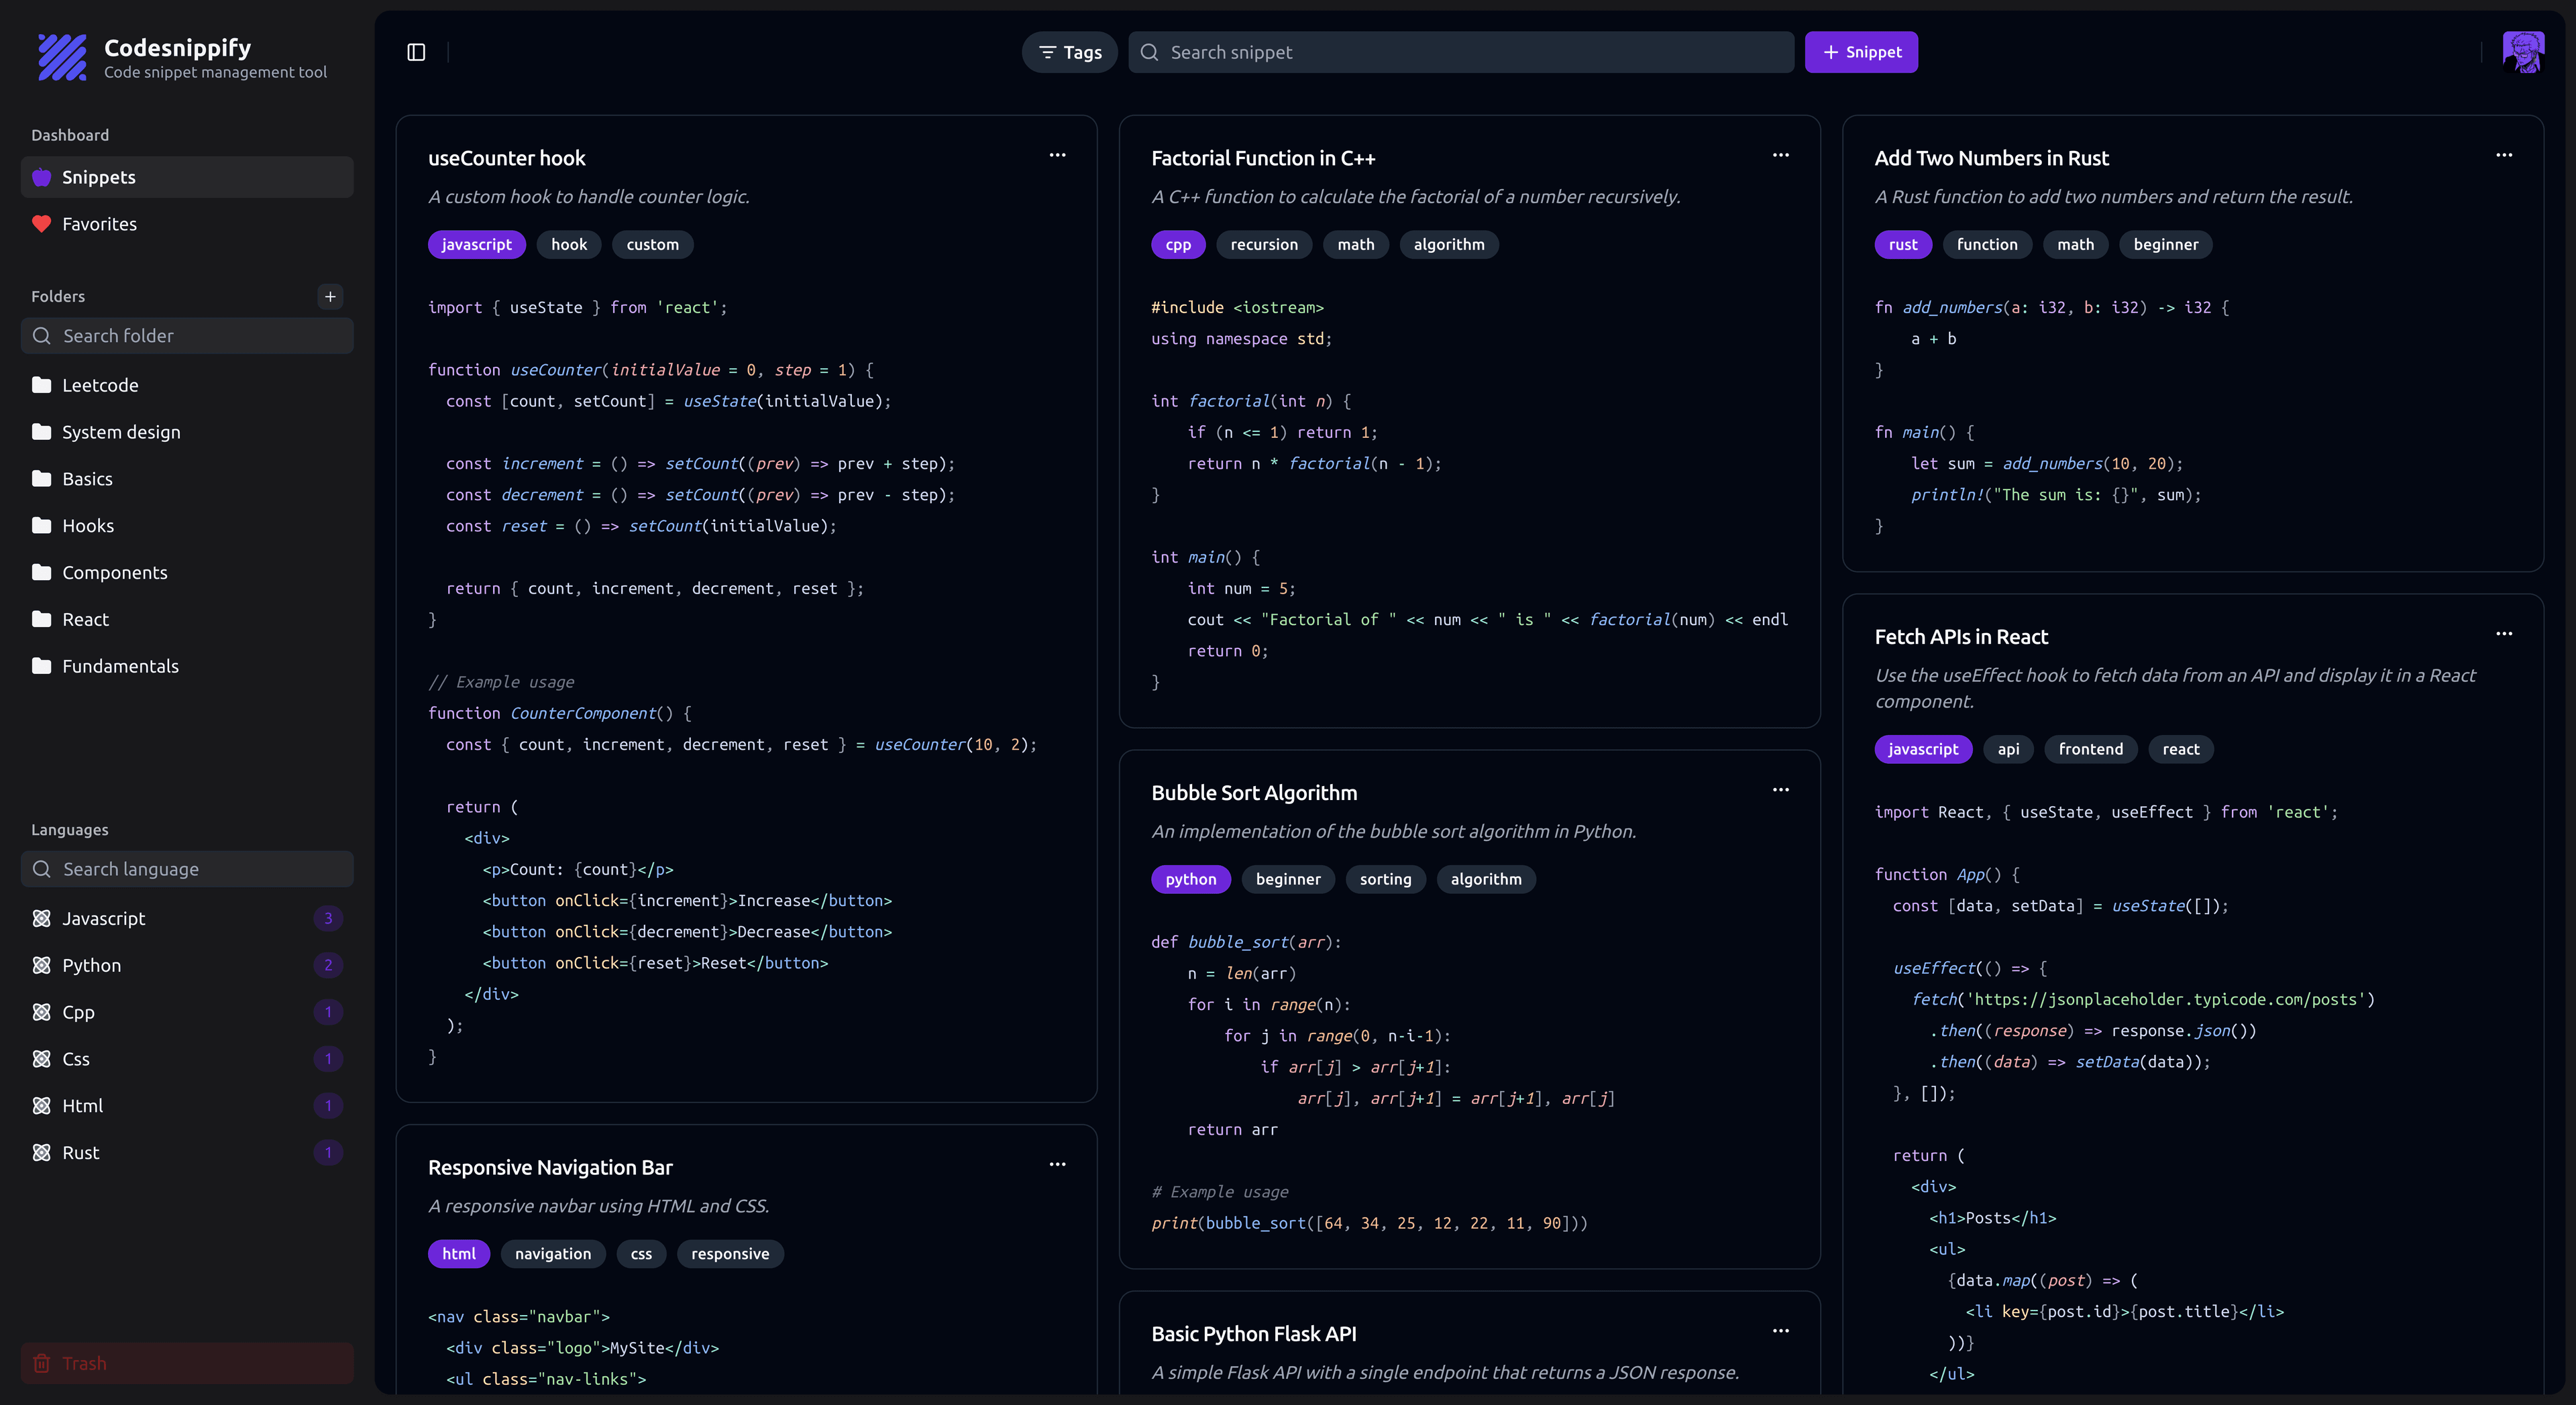
Task: Open the System design folder
Action: (x=120, y=432)
